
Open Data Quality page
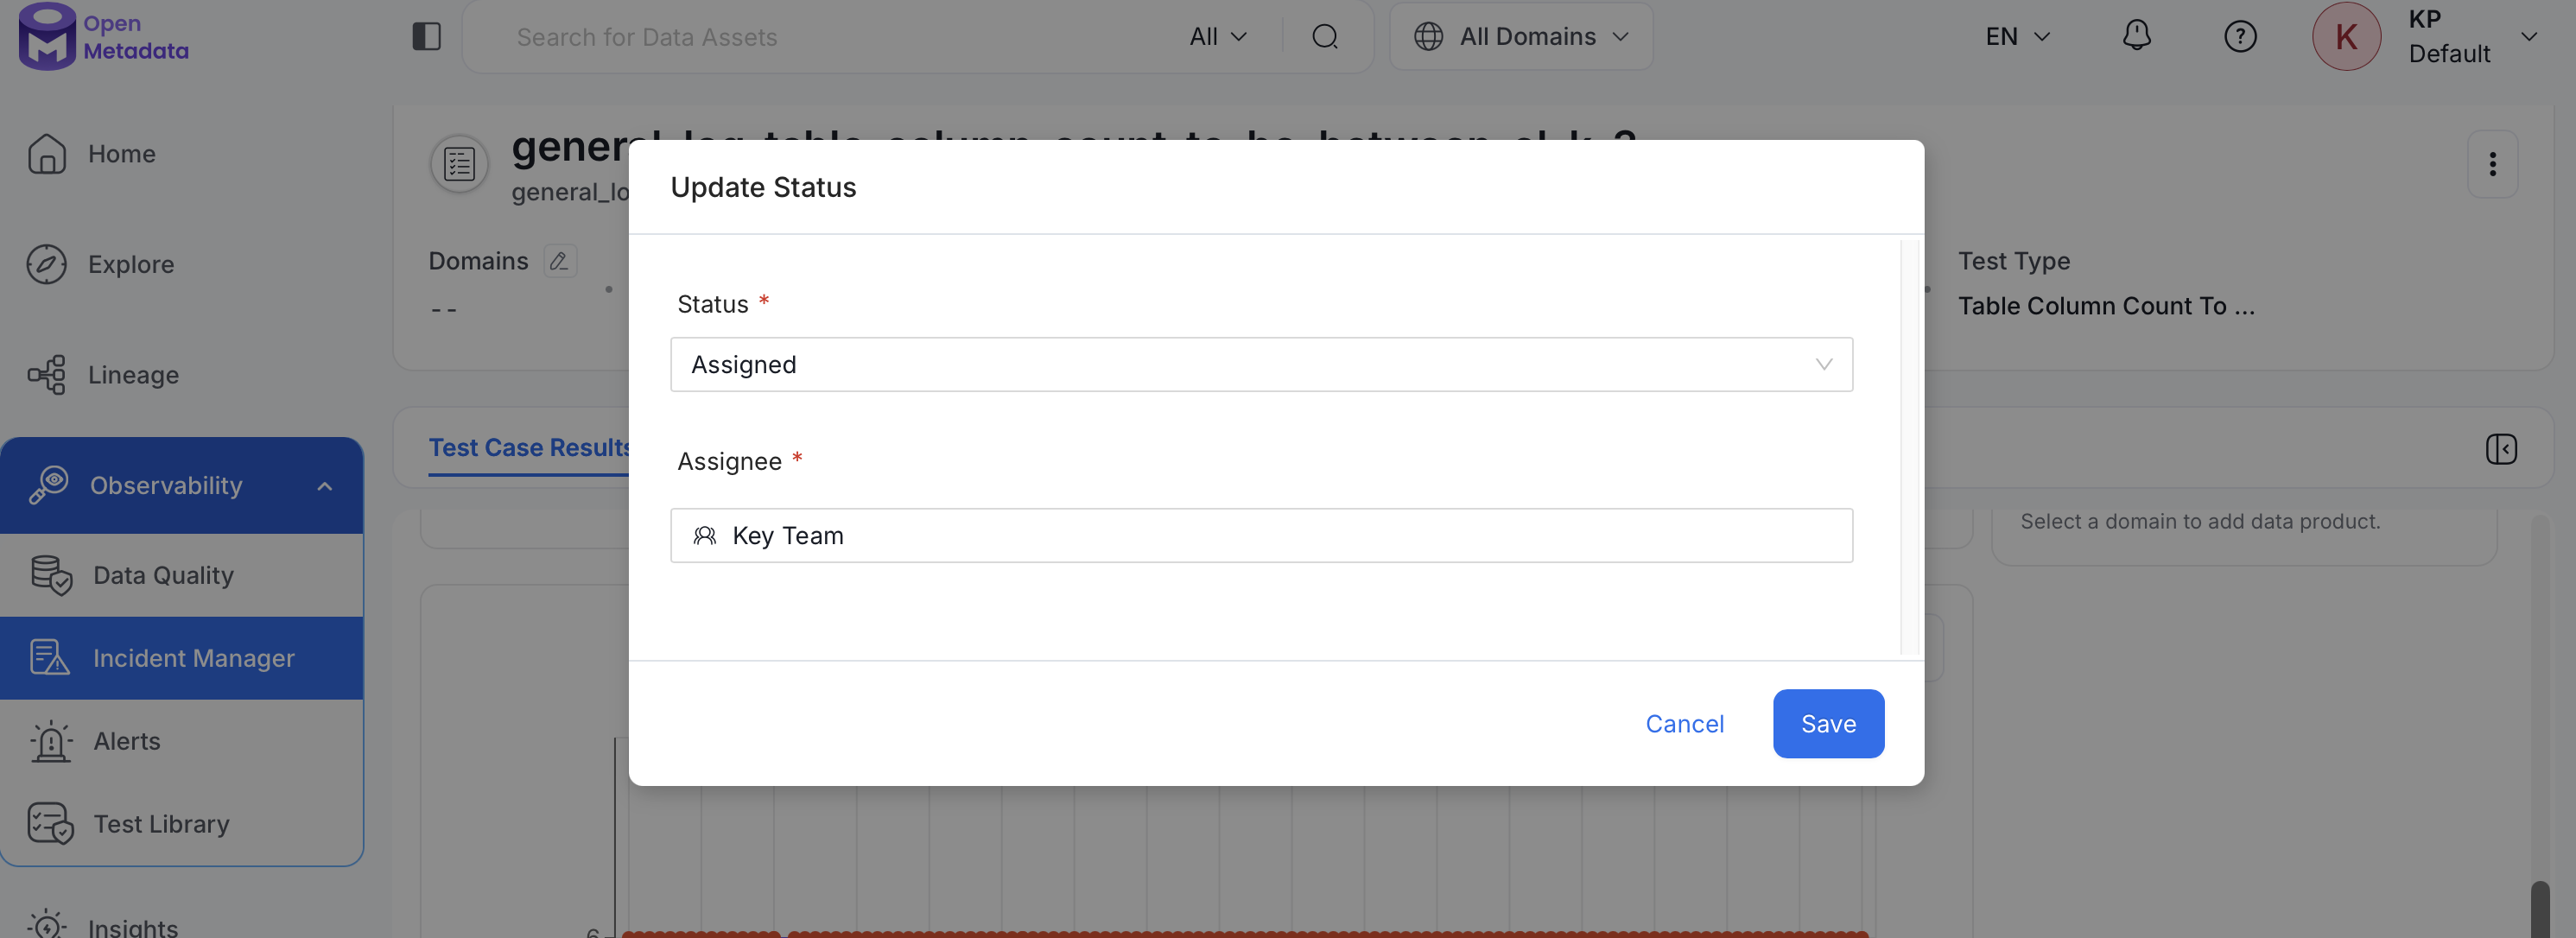(182, 575)
